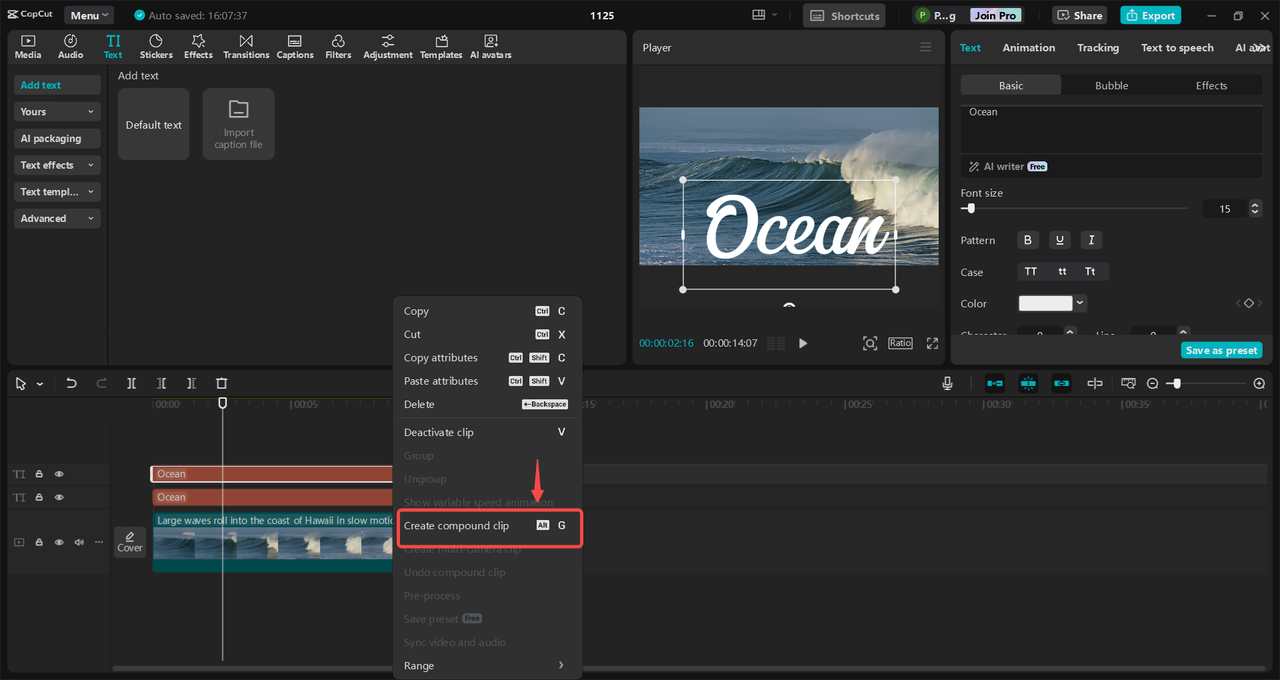Toggle italic text pattern
This screenshot has height=680, width=1280.
tap(1091, 240)
